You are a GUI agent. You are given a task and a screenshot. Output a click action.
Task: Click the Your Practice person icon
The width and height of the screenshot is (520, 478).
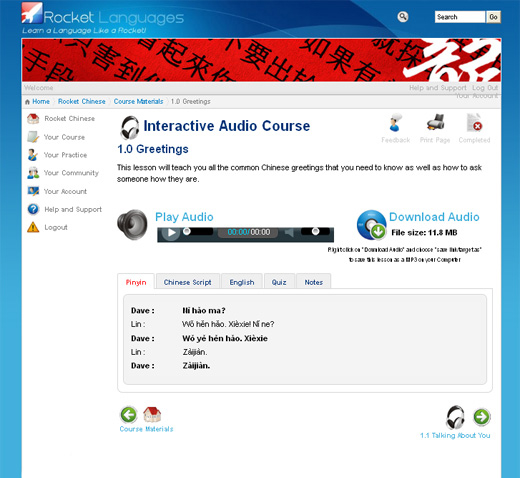32,155
